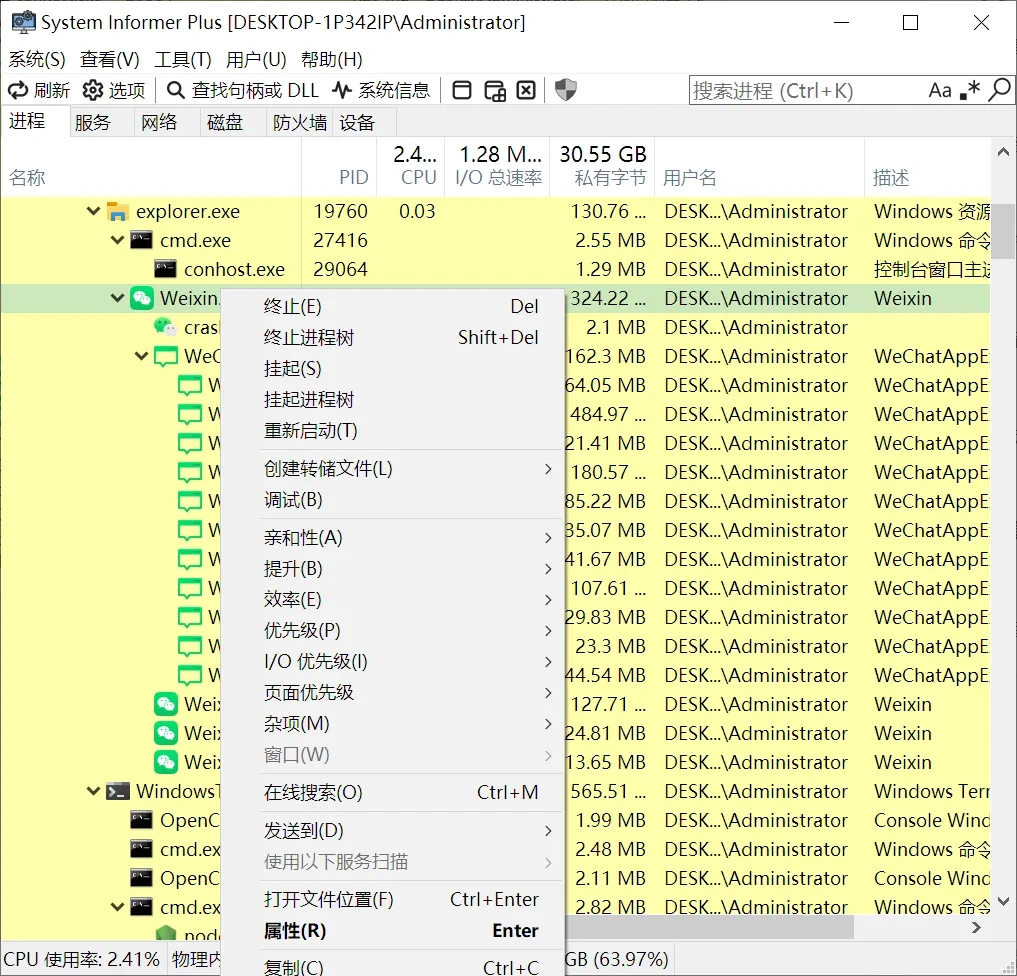Click OpenConsole icon in 2.11 MB row
Image resolution: width=1017 pixels, height=976 pixels.
click(141, 877)
